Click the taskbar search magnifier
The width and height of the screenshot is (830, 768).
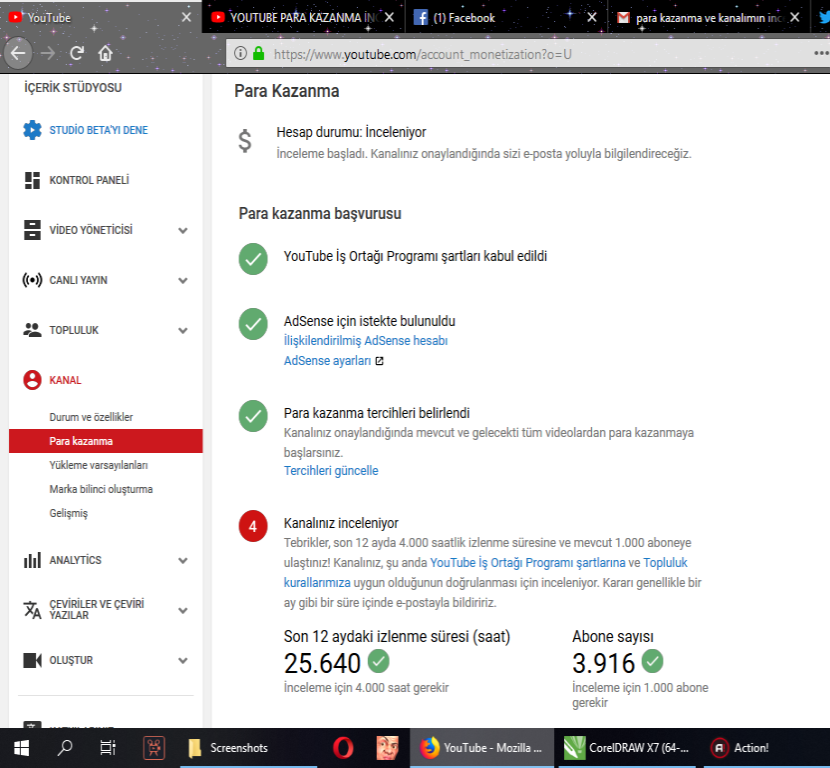click(x=65, y=747)
